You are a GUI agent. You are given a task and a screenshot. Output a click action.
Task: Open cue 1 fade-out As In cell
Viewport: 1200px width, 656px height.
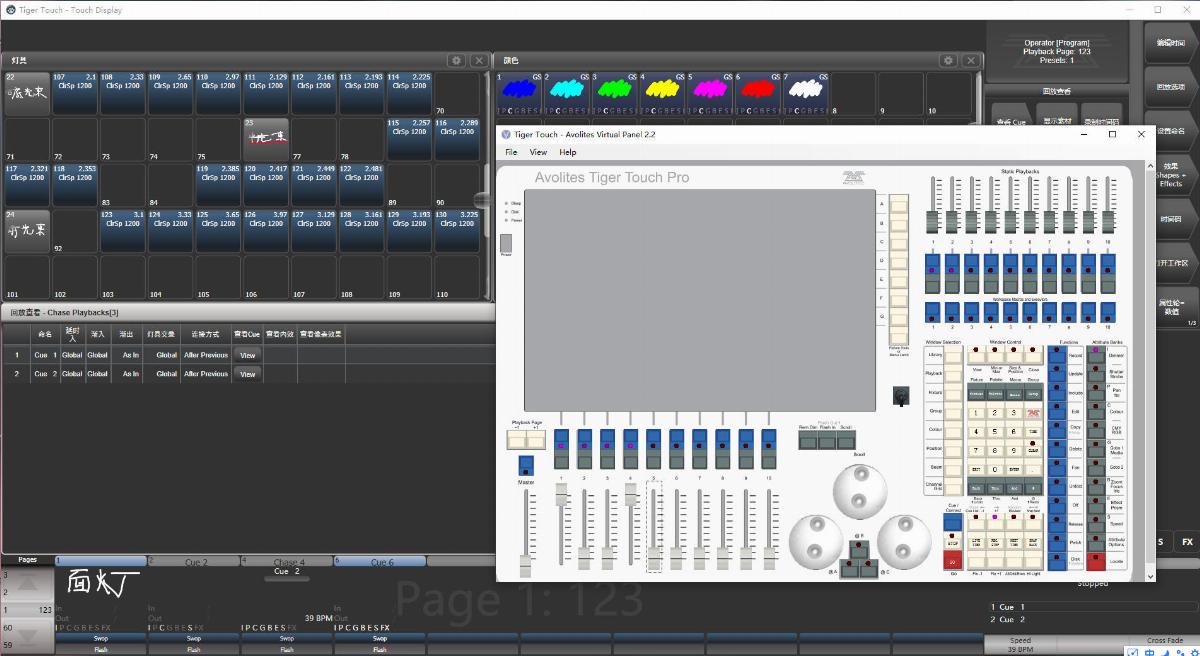pos(130,355)
